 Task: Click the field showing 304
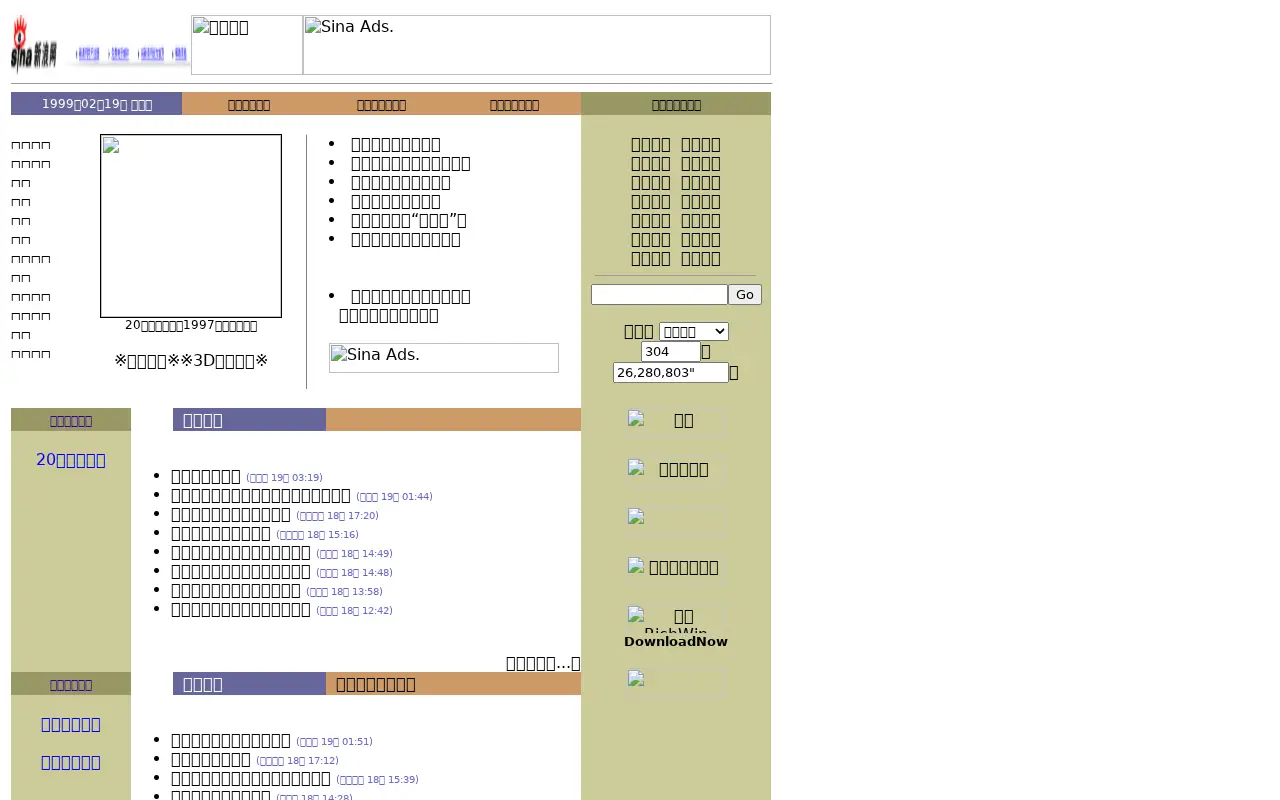(671, 352)
